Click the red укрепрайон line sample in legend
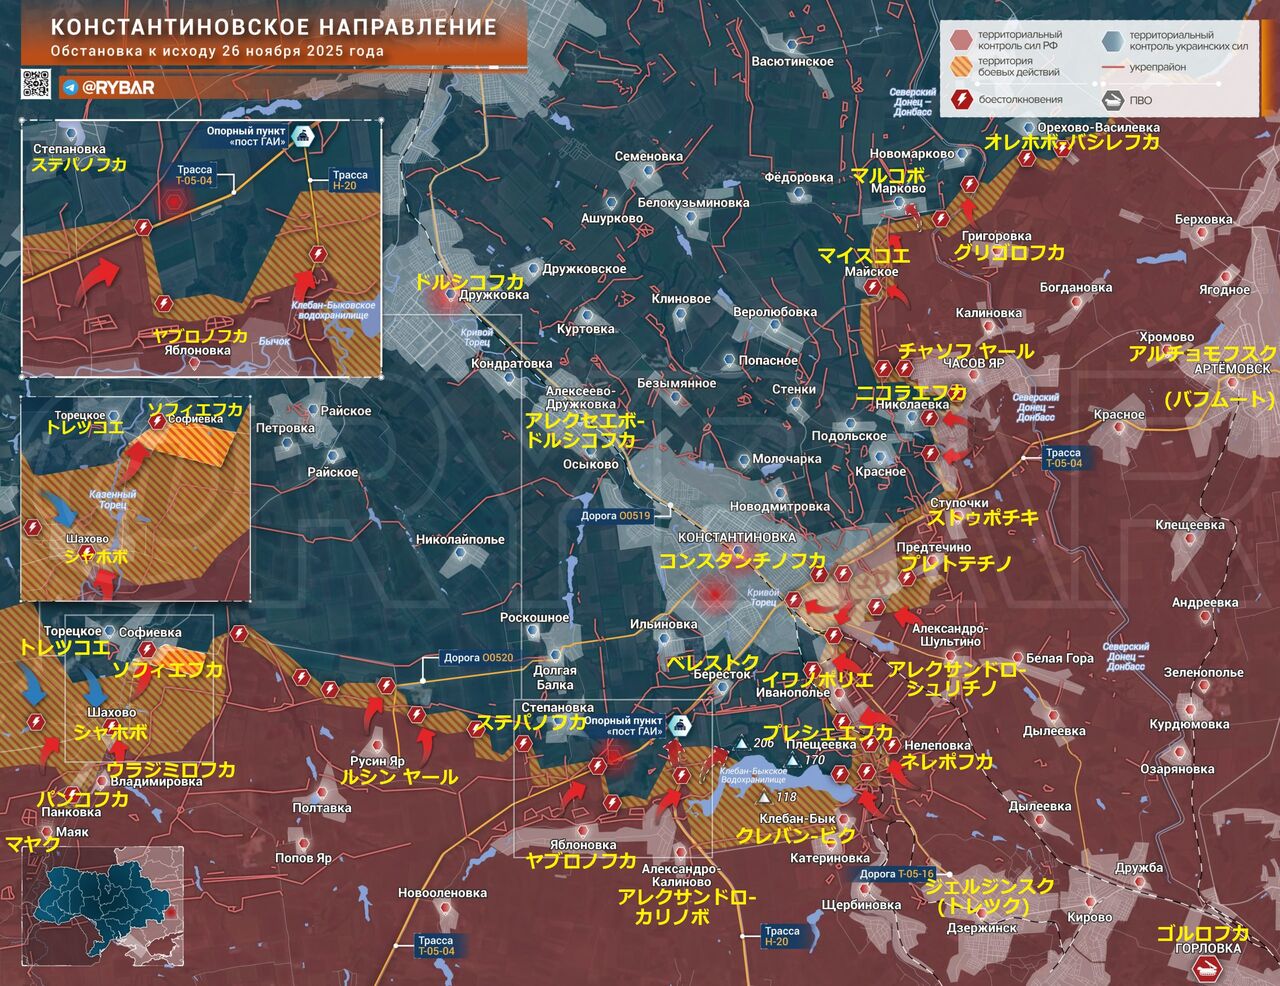This screenshot has height=986, width=1280. pos(1112,68)
